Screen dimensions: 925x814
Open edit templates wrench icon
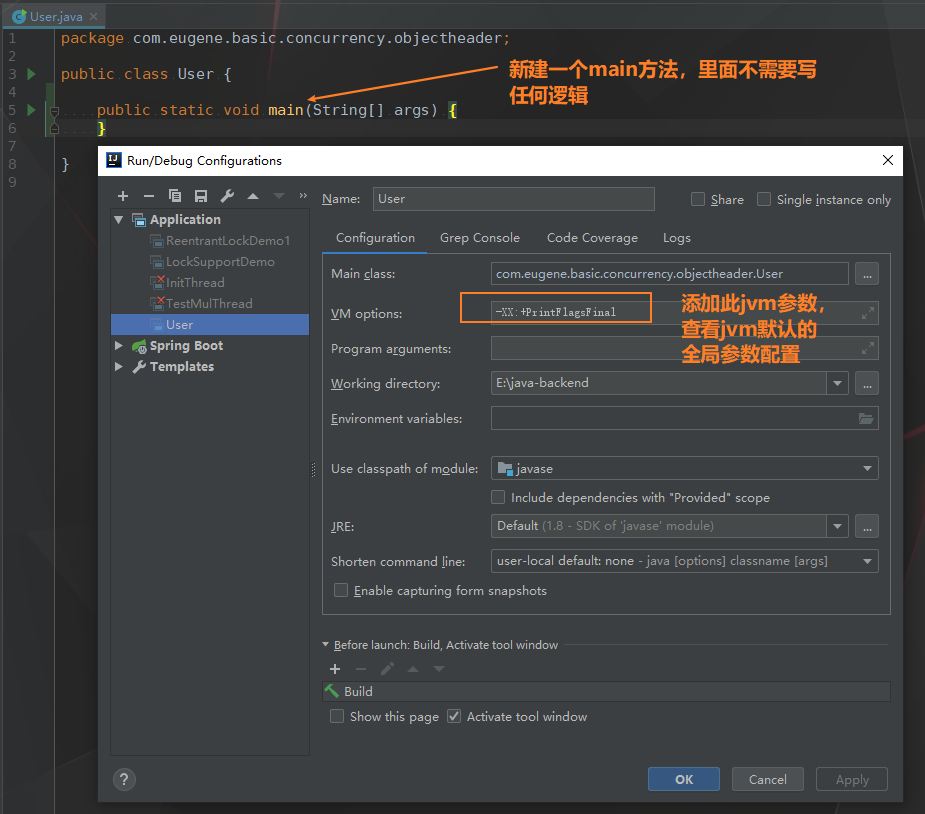point(227,196)
